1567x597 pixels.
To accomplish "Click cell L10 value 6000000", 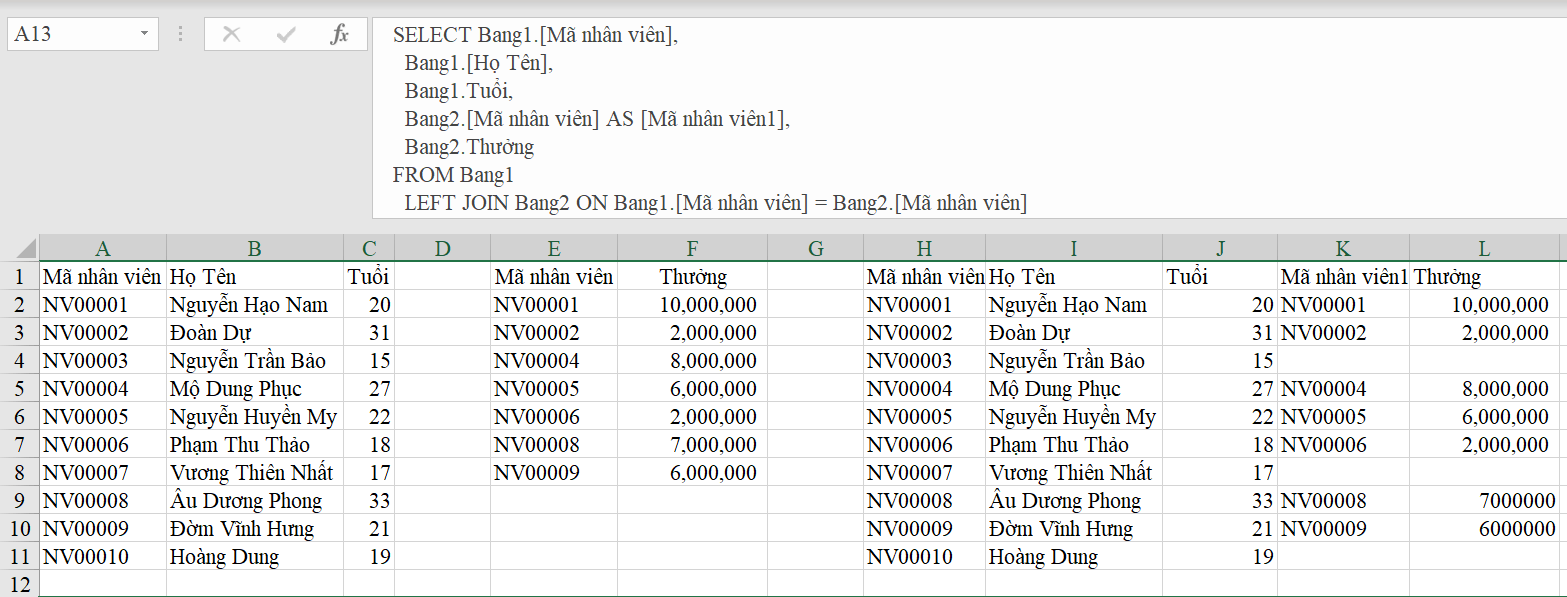I will (1484, 529).
